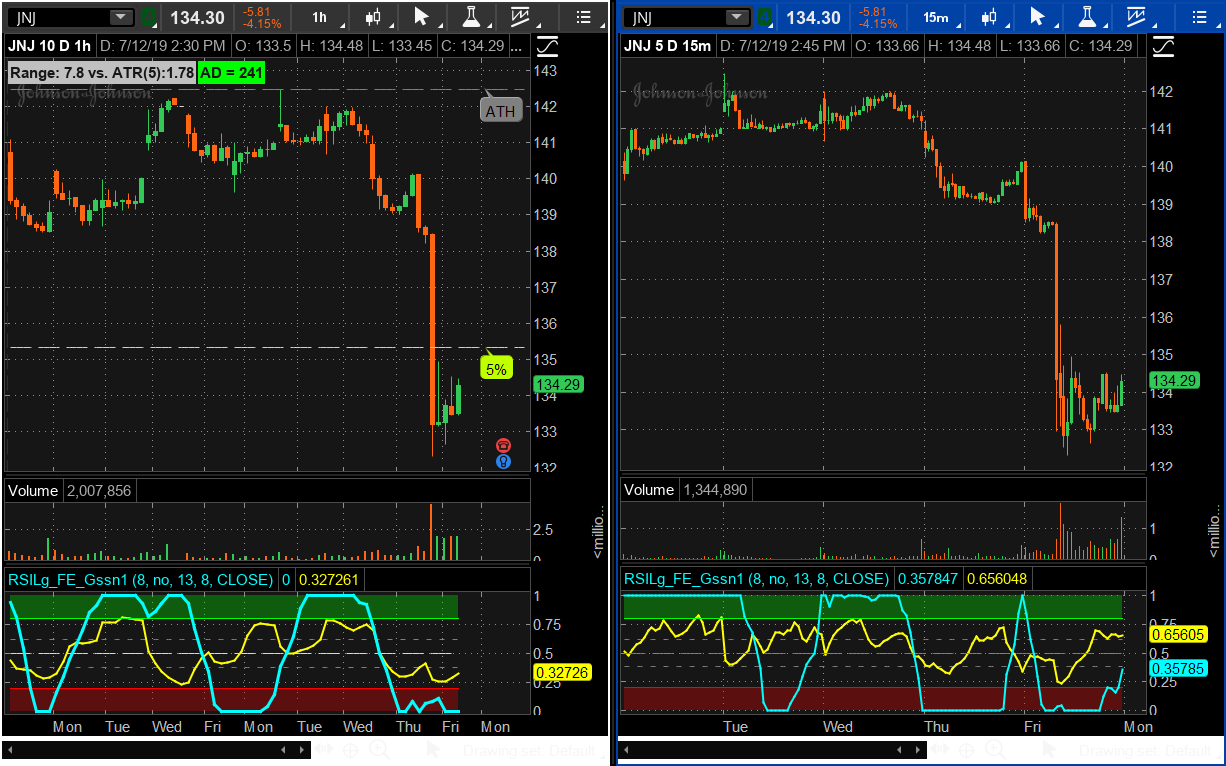Open symbol dropdown arrow in left JNJ chart
The image size is (1226, 766).
click(x=122, y=17)
